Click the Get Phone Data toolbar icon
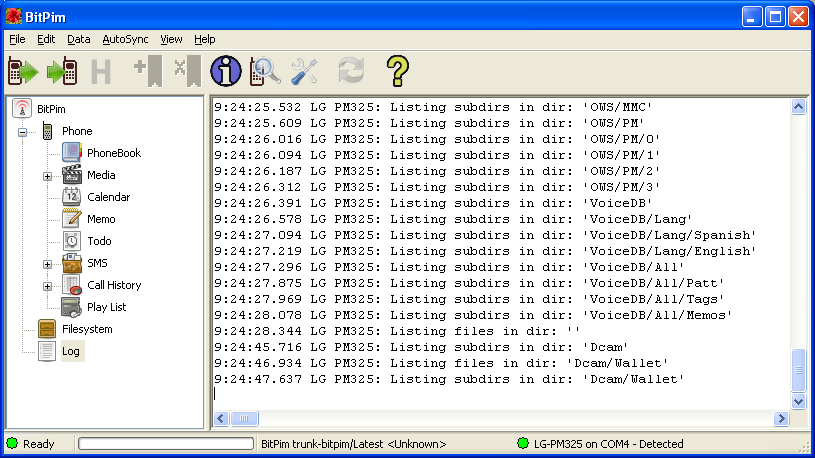The width and height of the screenshot is (815, 458). point(23,71)
